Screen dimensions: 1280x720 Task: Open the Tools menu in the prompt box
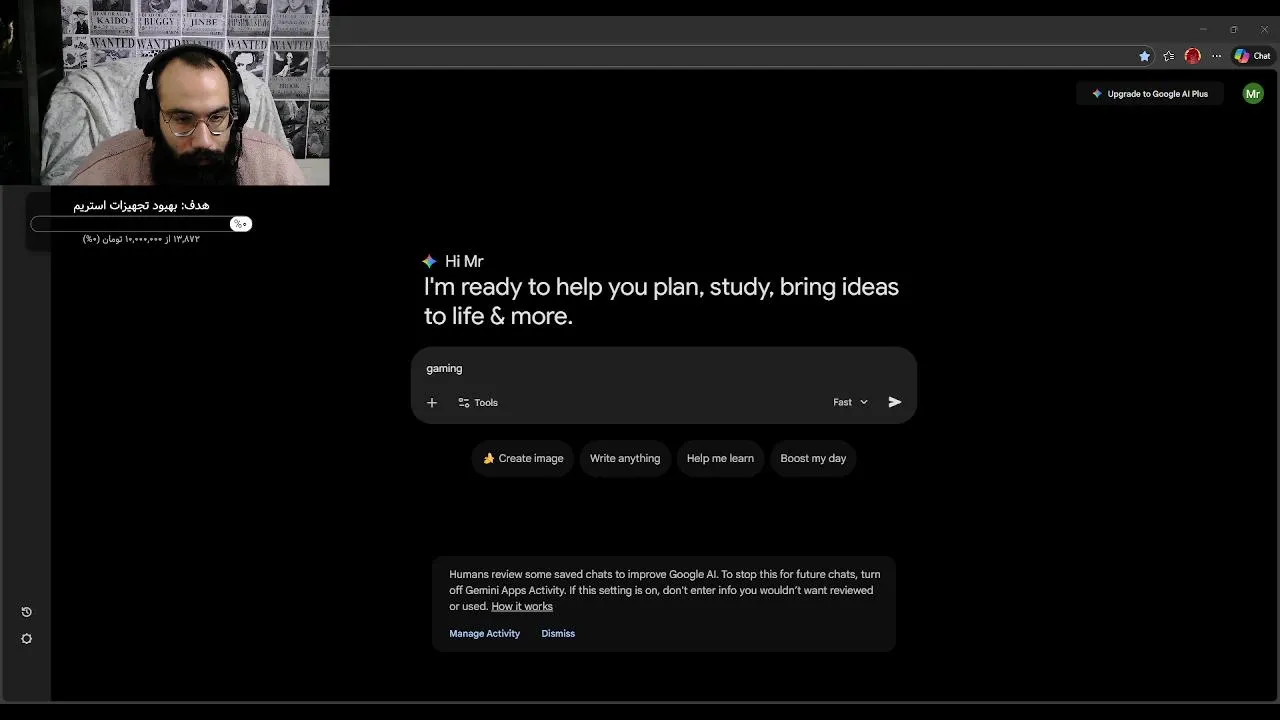point(478,402)
